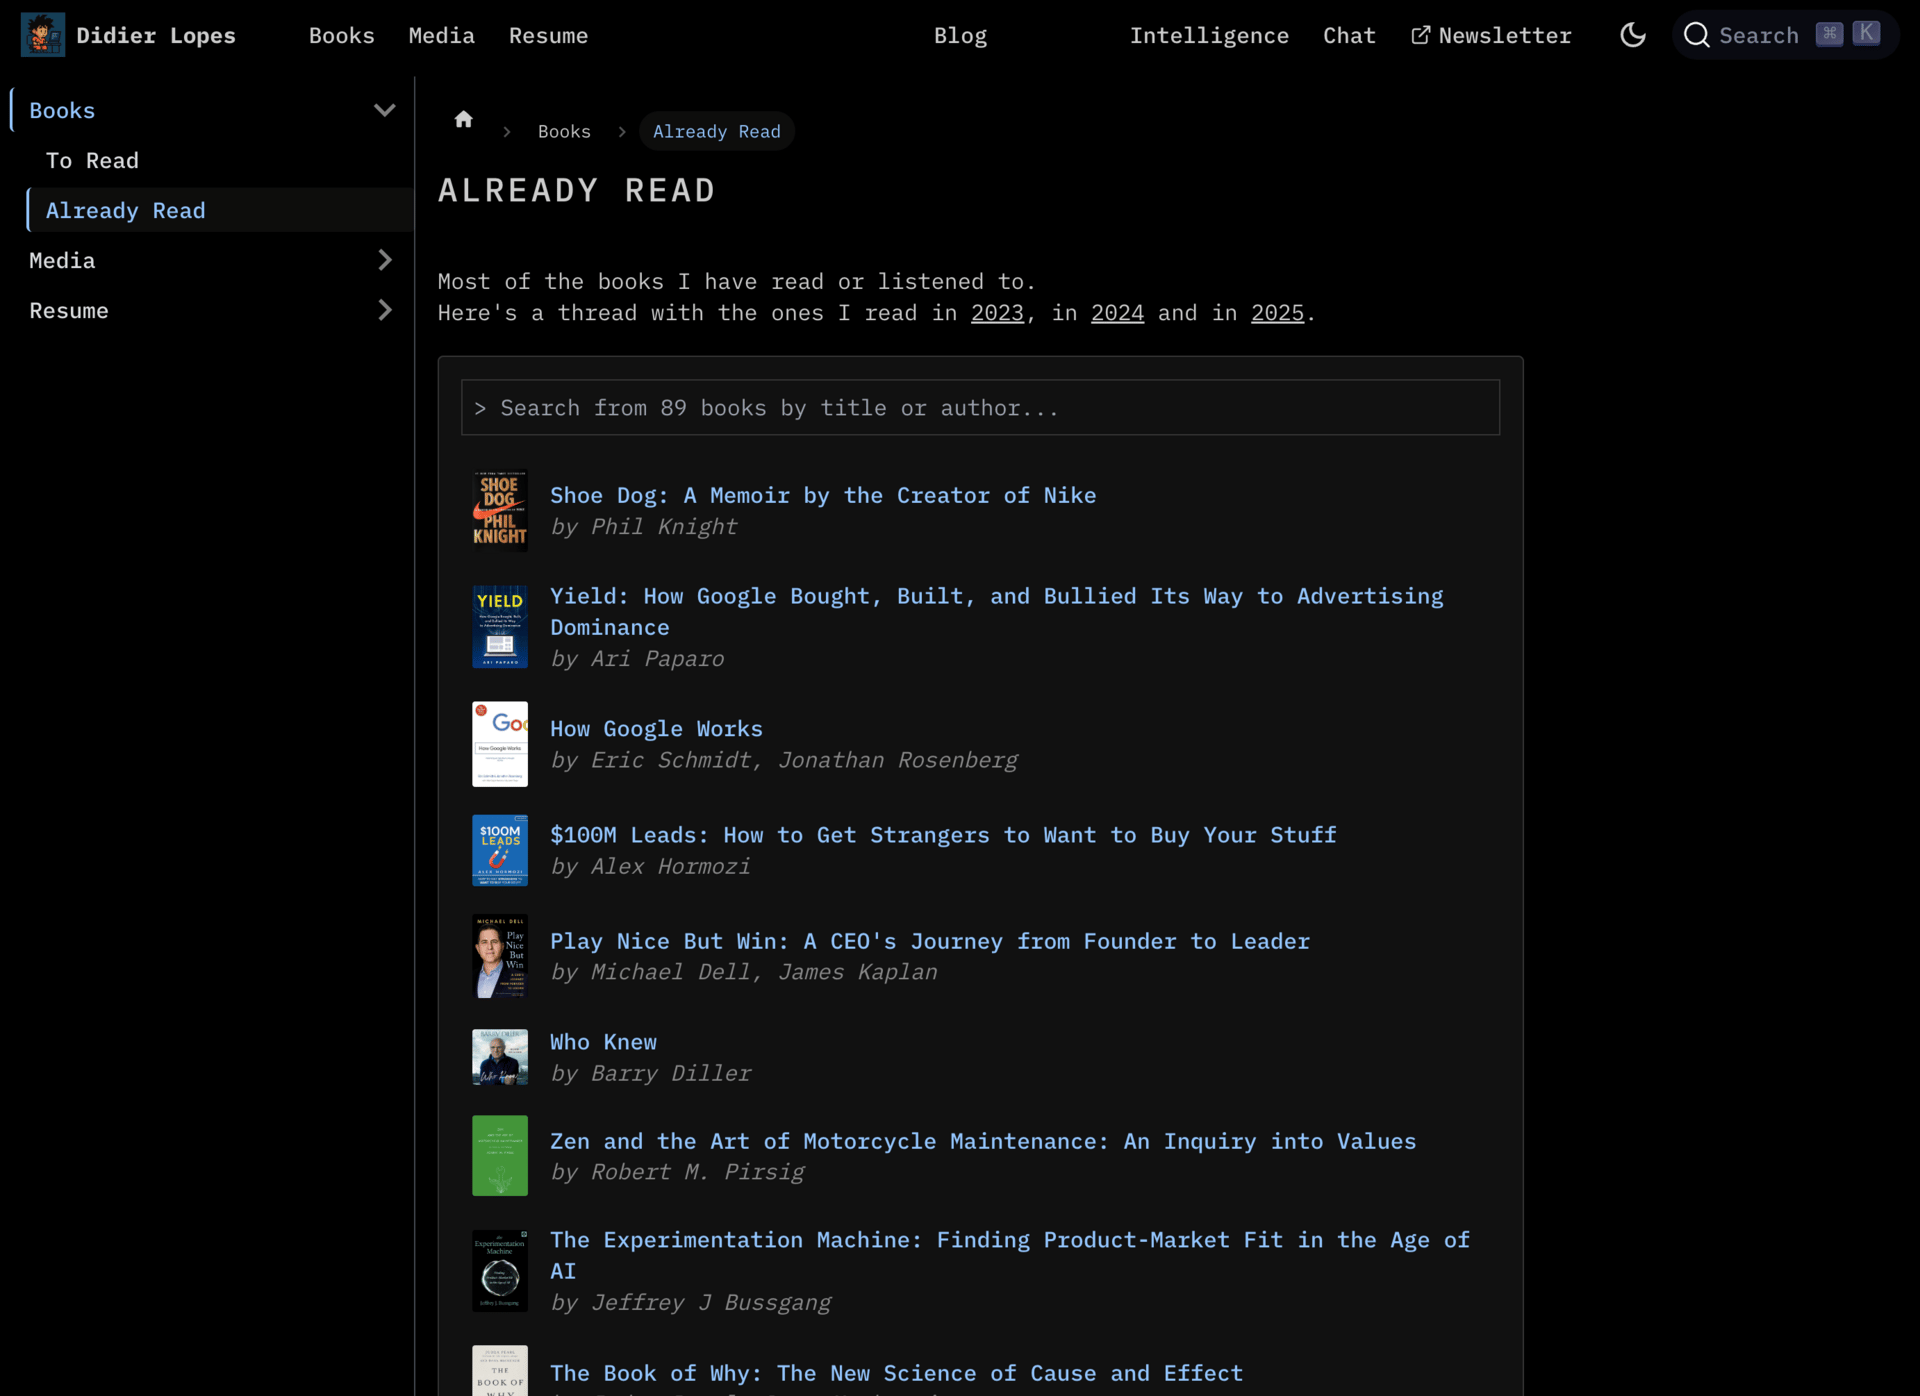Click the 89 books search field
The width and height of the screenshot is (1920, 1396).
tap(979, 408)
